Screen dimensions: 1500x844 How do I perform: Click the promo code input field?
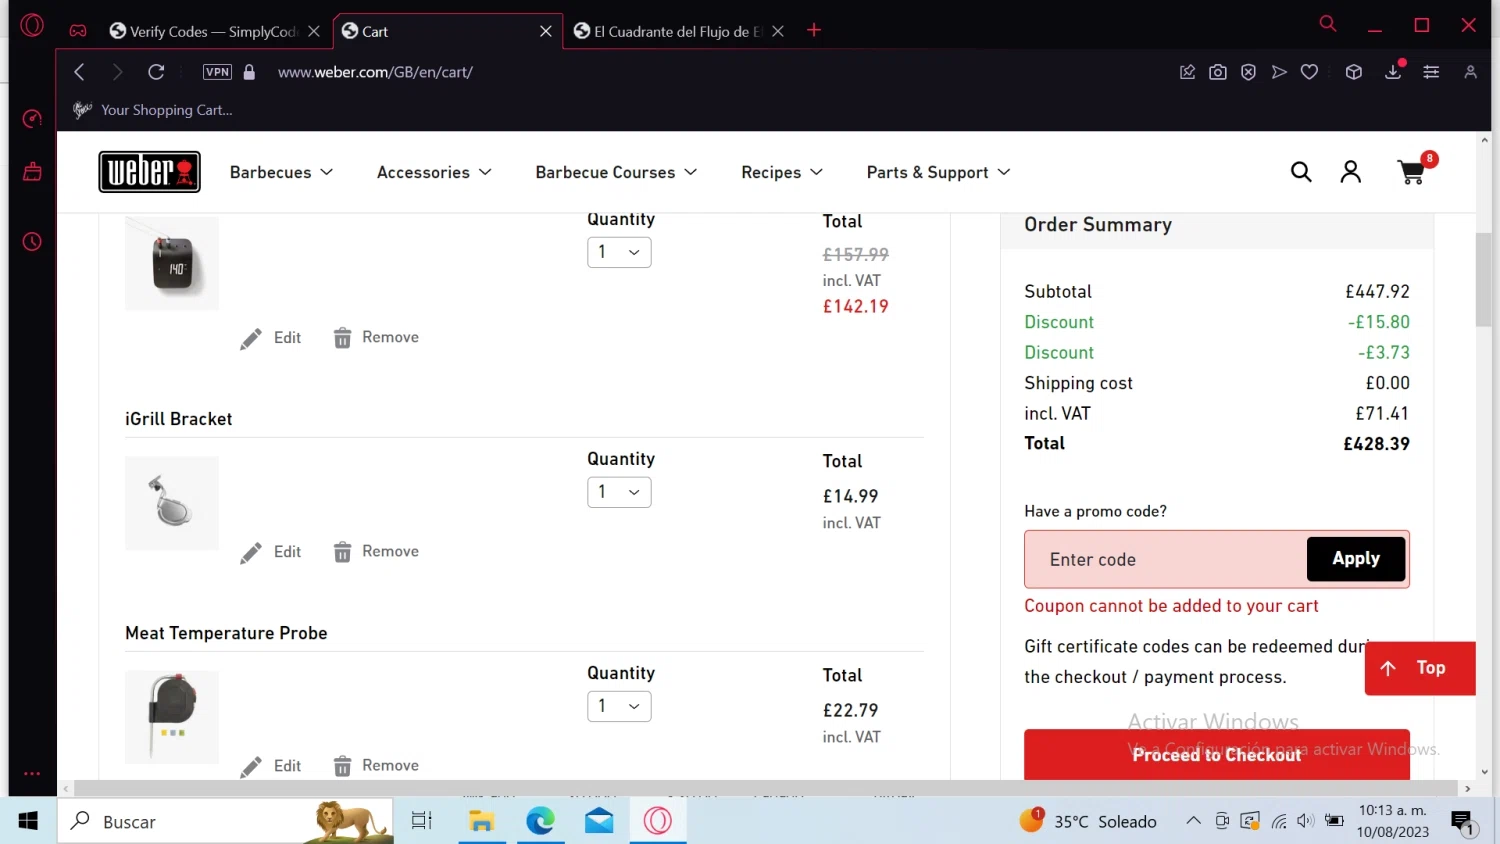(x=1166, y=559)
